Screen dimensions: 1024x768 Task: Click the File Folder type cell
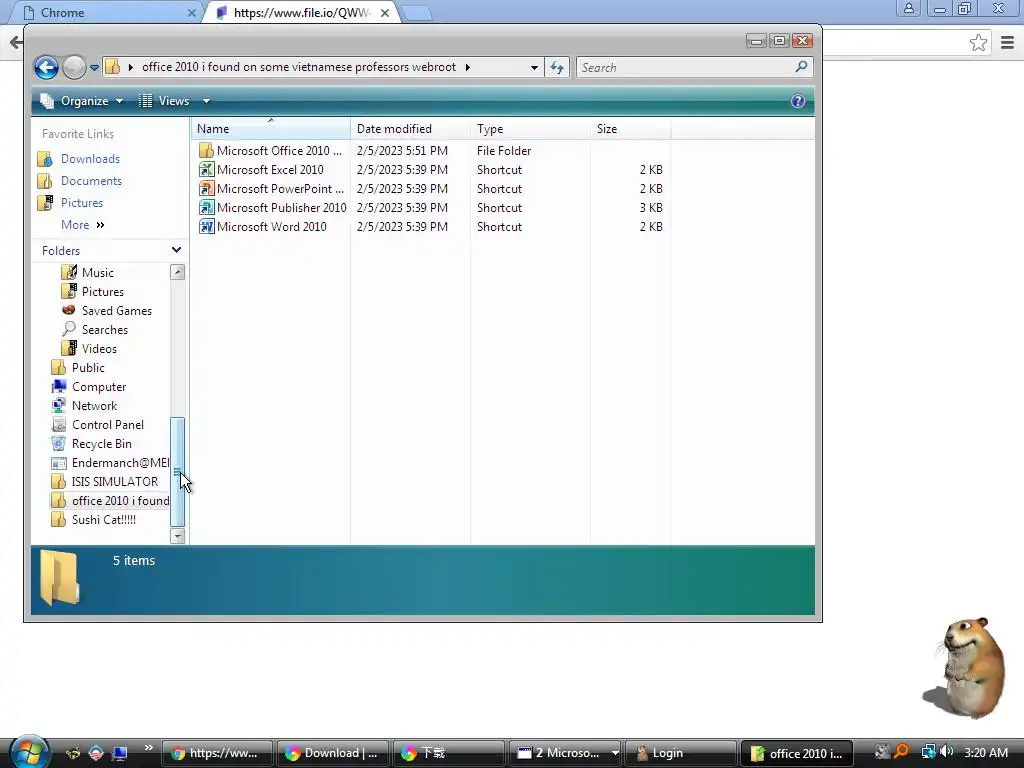pyautogui.click(x=504, y=151)
